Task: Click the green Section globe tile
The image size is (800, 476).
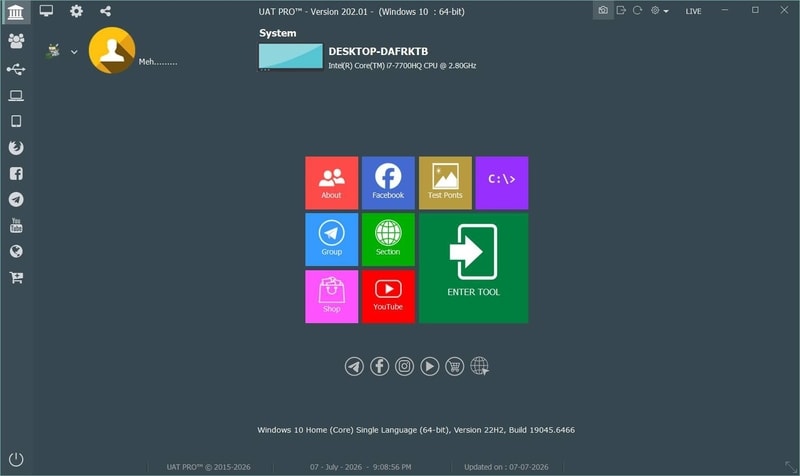Action: (388, 239)
